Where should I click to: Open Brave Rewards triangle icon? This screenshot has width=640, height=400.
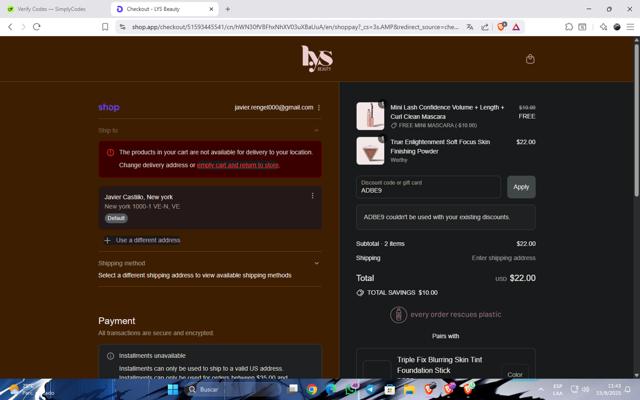[516, 27]
